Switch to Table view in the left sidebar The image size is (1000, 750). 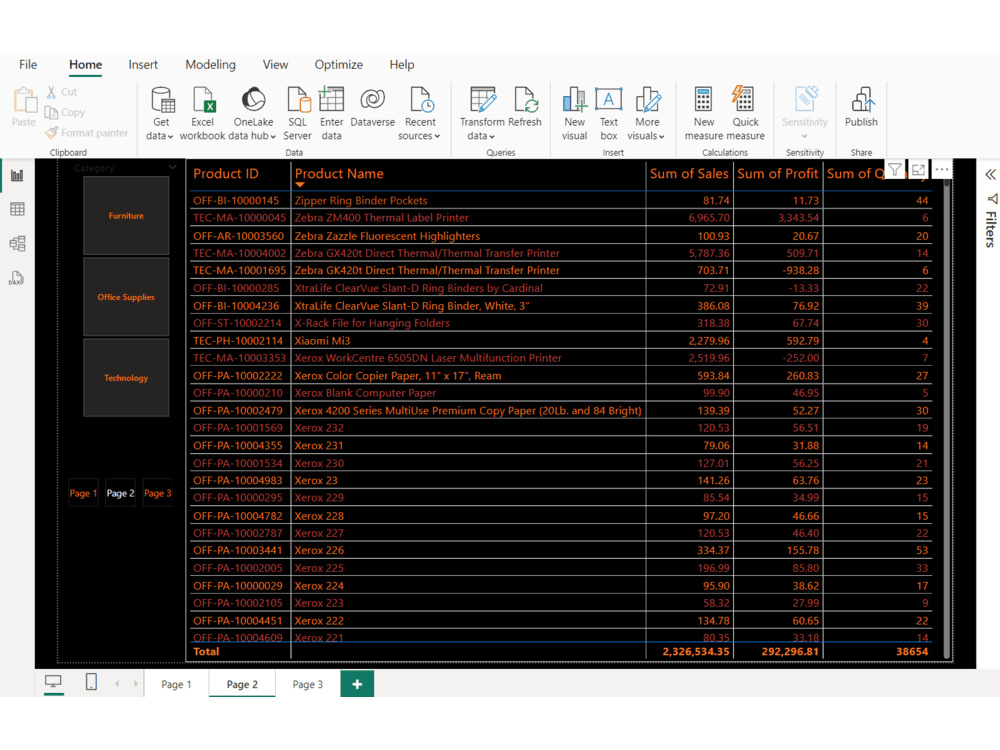(x=16, y=209)
